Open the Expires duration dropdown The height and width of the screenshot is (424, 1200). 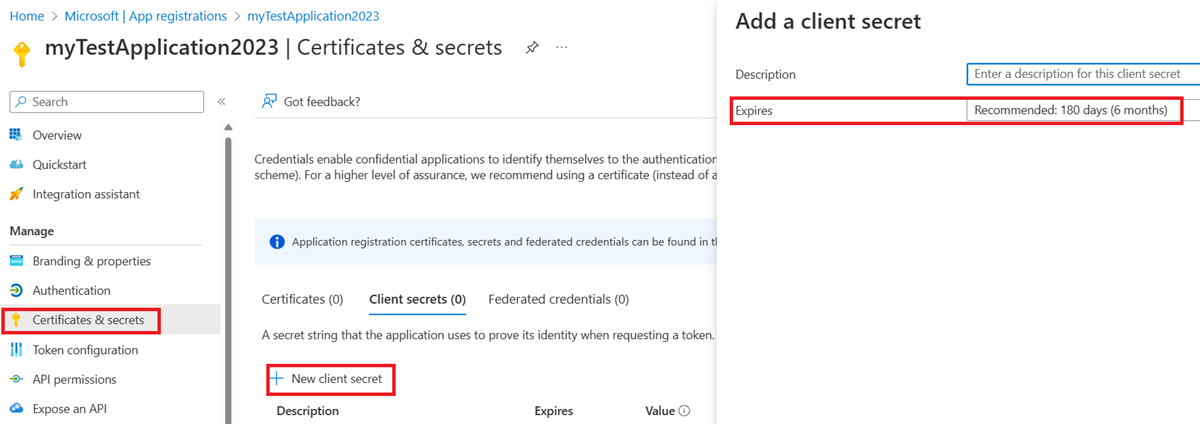coord(1074,110)
